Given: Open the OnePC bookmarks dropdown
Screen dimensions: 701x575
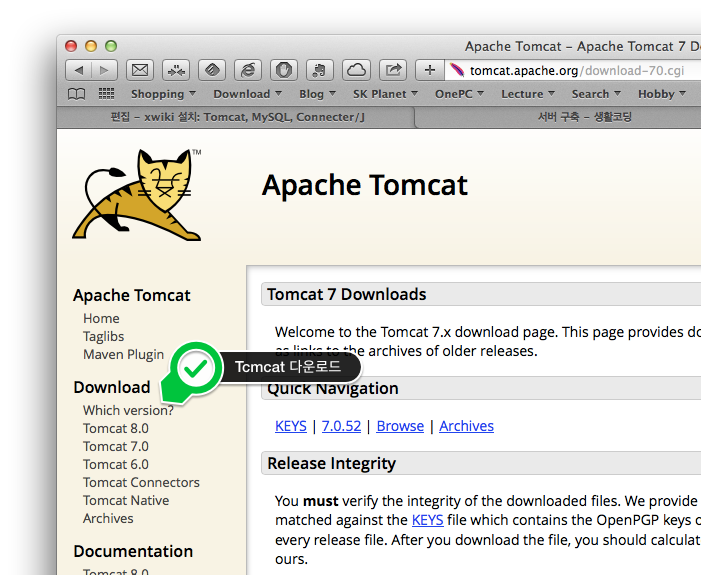Looking at the screenshot, I should 459,94.
